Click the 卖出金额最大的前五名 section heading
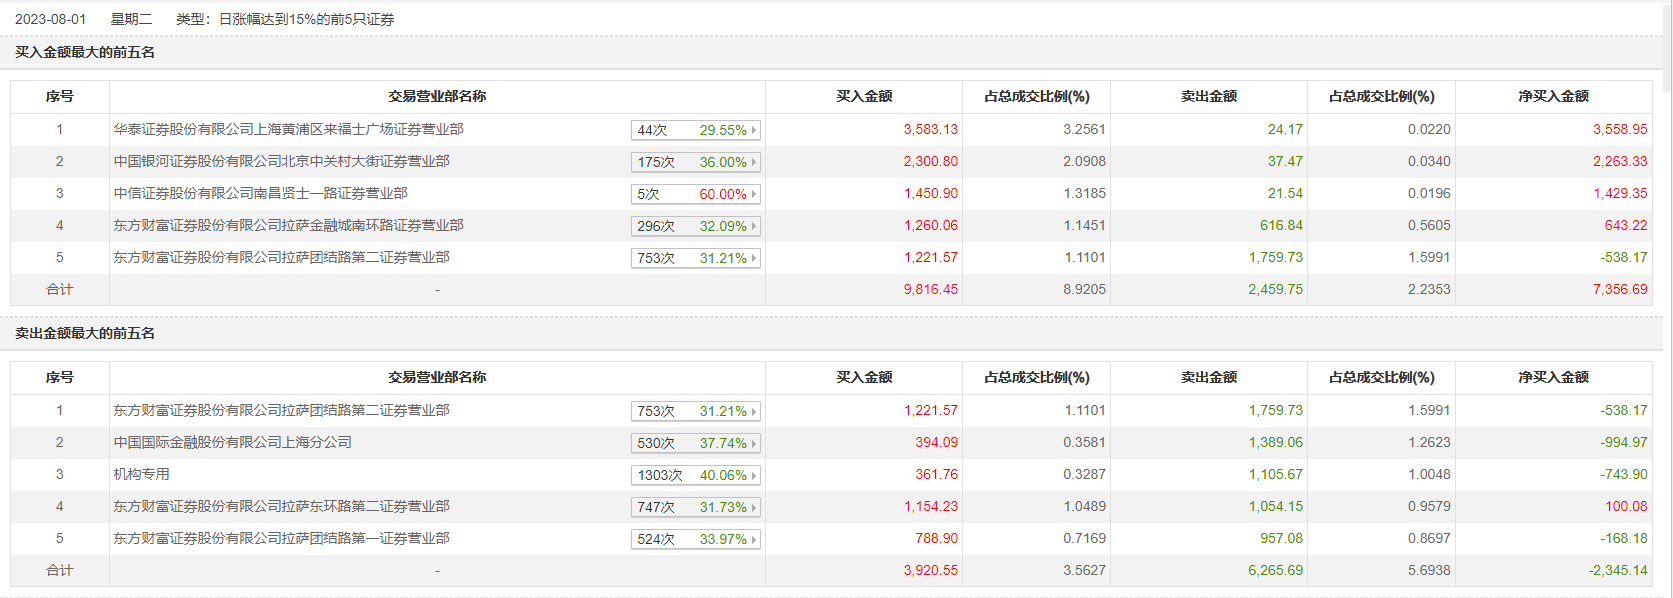 [85, 333]
